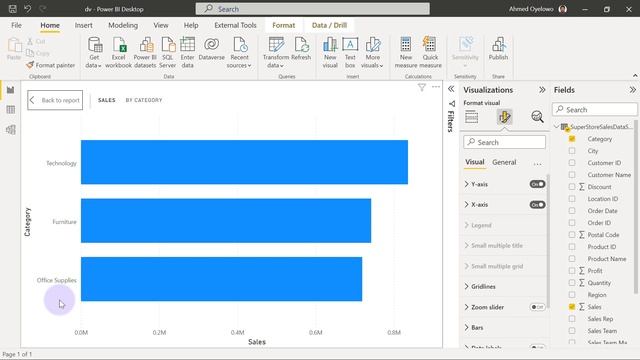
Task: Click the Undo arrow in title bar
Action: coord(27,9)
